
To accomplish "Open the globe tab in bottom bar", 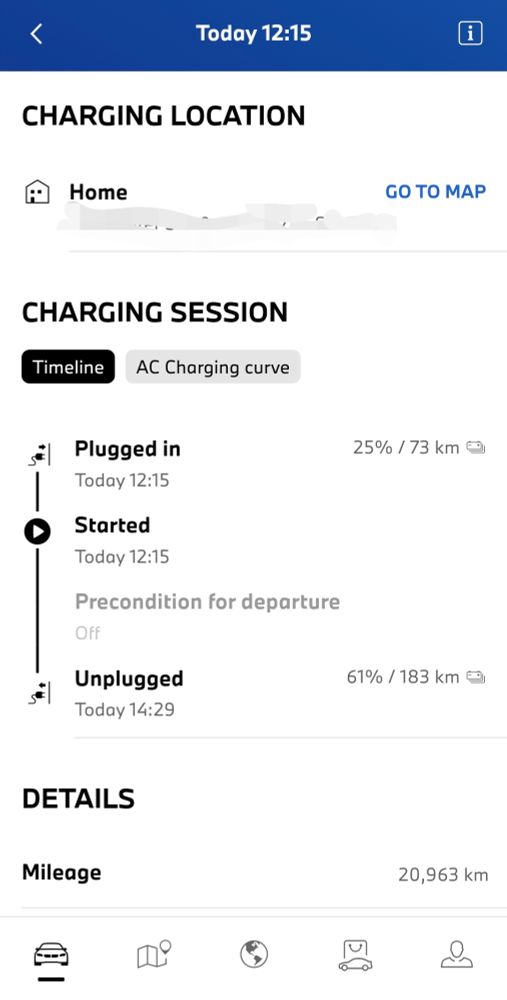I will pyautogui.click(x=254, y=955).
